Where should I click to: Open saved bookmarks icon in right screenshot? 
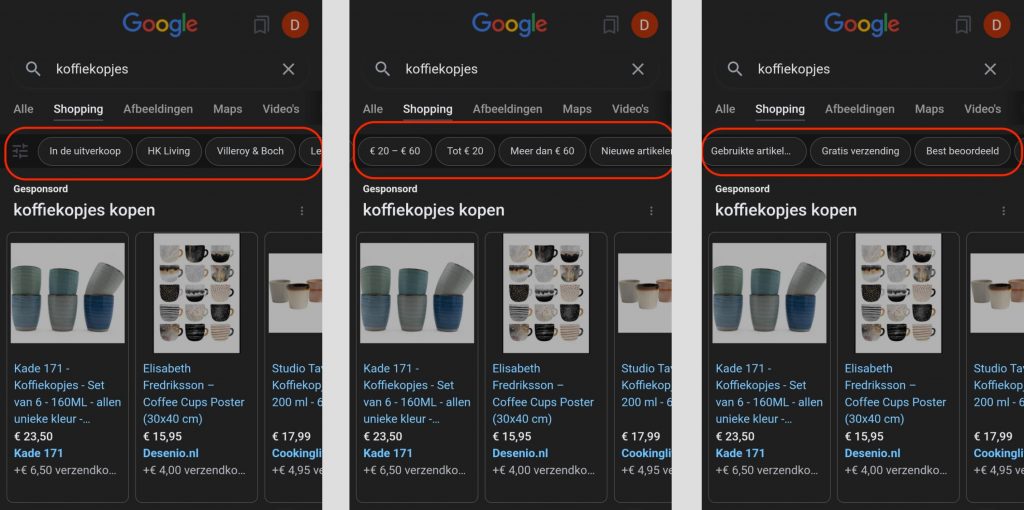click(x=963, y=25)
